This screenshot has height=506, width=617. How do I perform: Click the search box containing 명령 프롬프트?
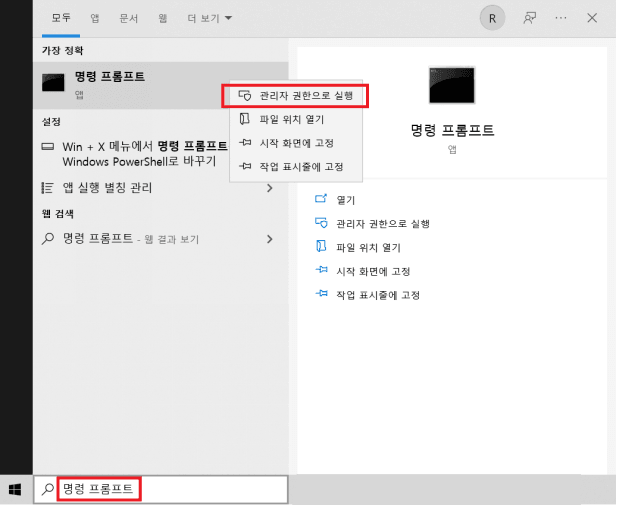(161, 489)
